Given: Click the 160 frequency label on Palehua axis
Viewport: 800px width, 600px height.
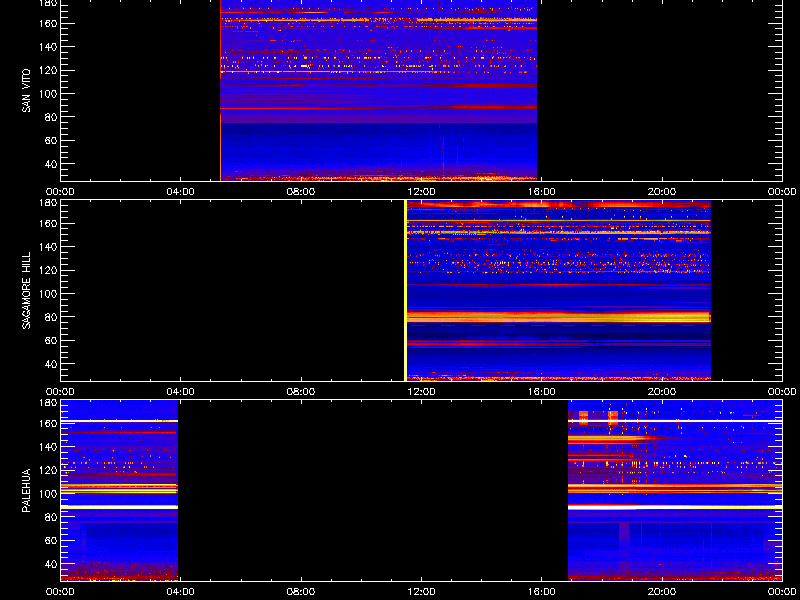Looking at the screenshot, I should click(x=47, y=423).
